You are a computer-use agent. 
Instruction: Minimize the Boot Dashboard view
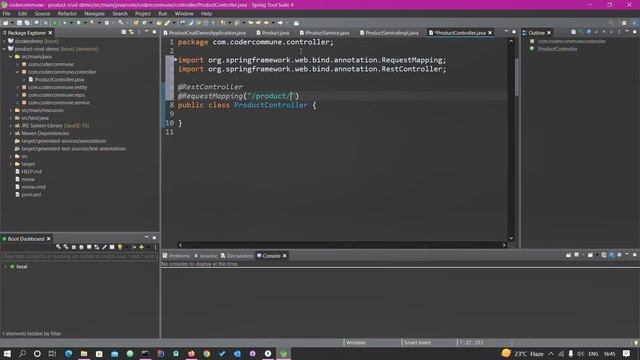pyautogui.click(x=147, y=238)
